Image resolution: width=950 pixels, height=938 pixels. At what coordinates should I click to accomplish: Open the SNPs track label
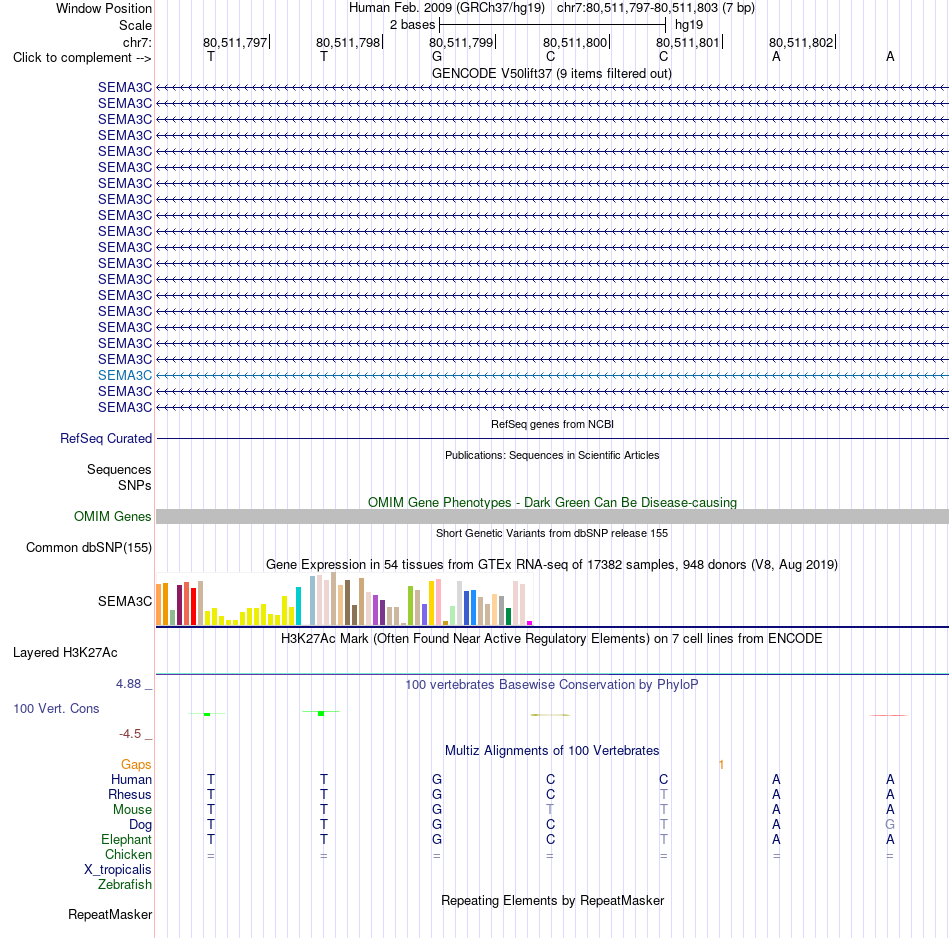click(x=135, y=485)
